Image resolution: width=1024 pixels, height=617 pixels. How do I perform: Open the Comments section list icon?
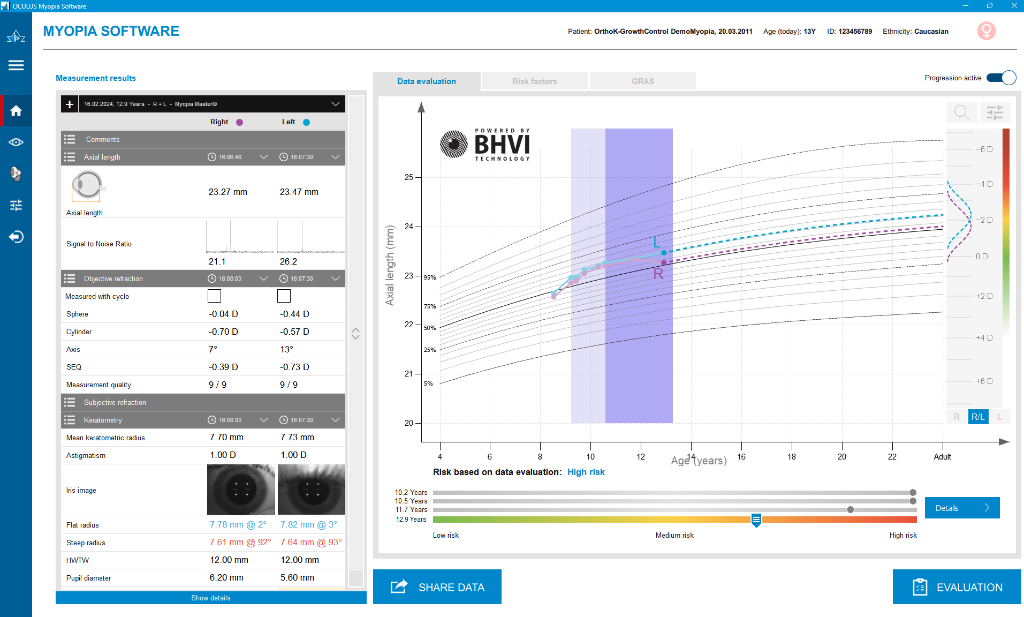(x=69, y=139)
